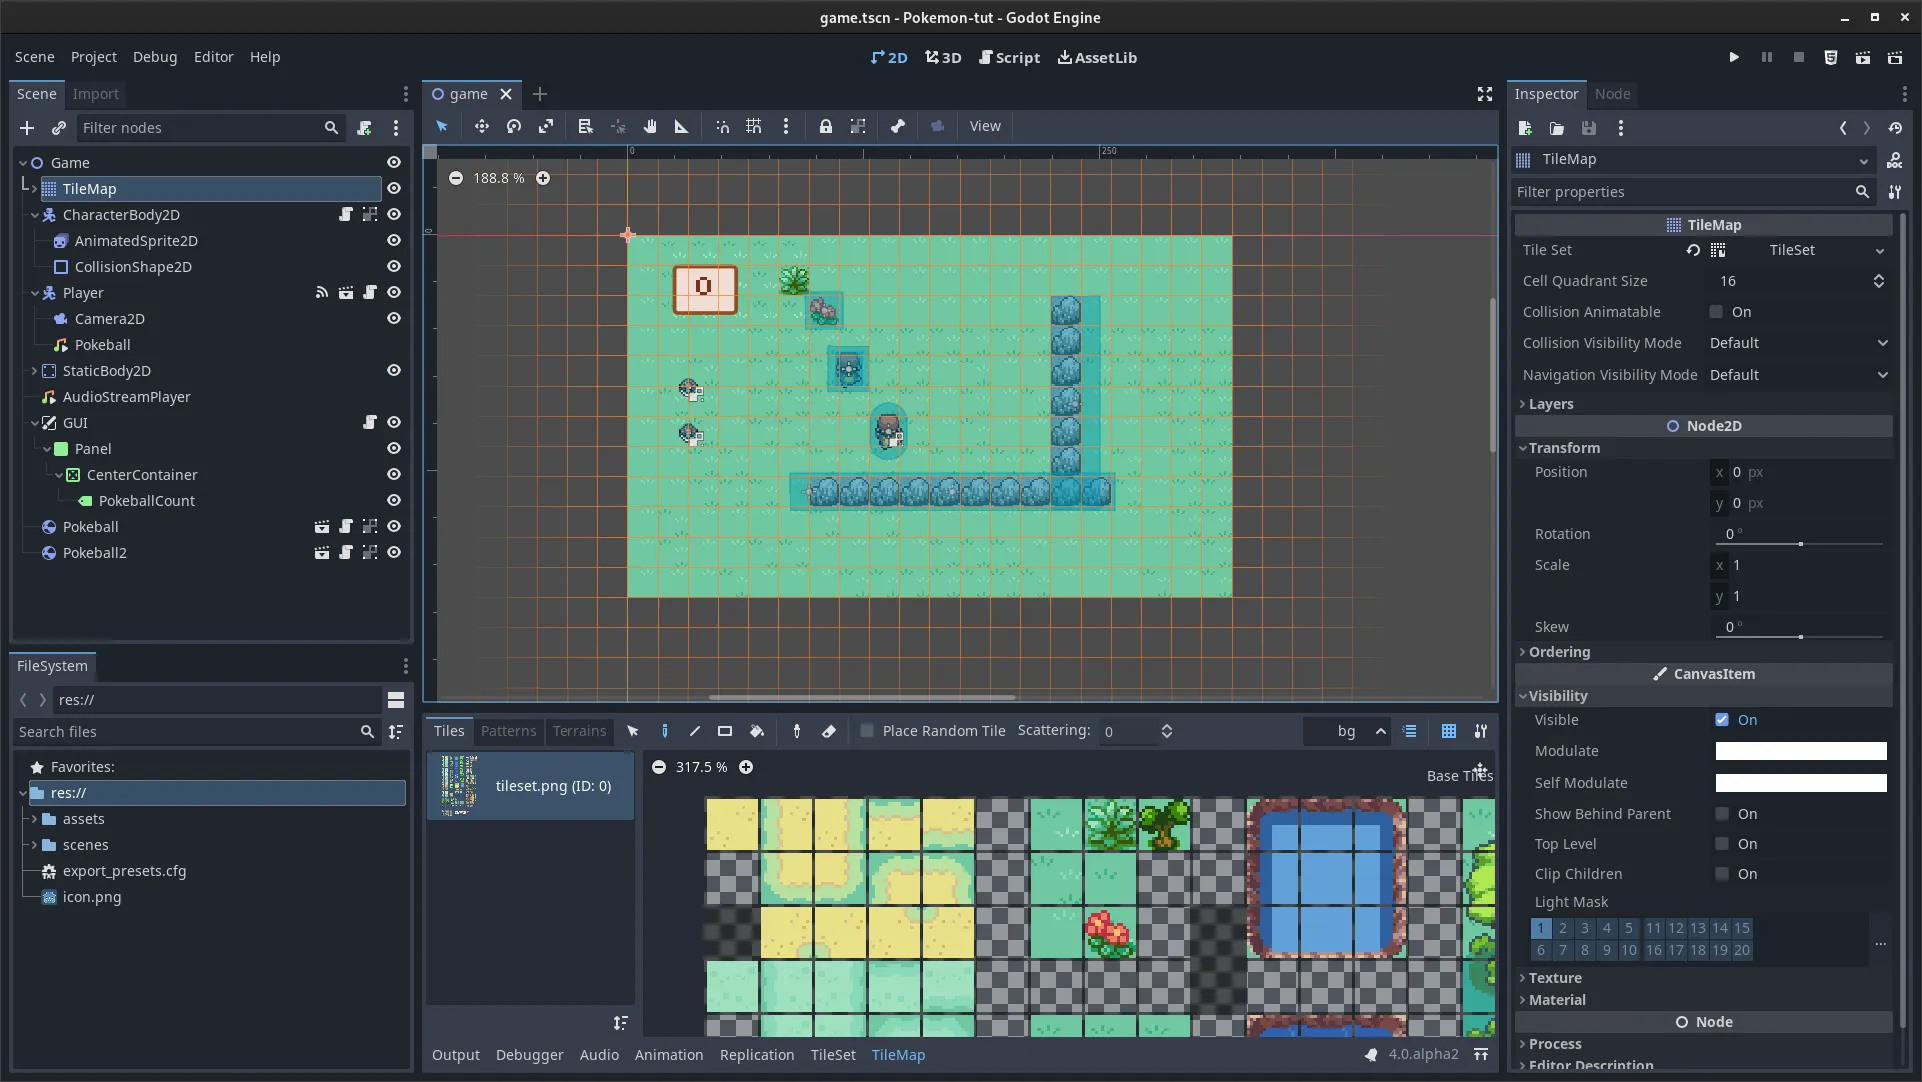Select the Move Mode tool in canvas toolbar
Image resolution: width=1922 pixels, height=1082 pixels.
coord(481,126)
